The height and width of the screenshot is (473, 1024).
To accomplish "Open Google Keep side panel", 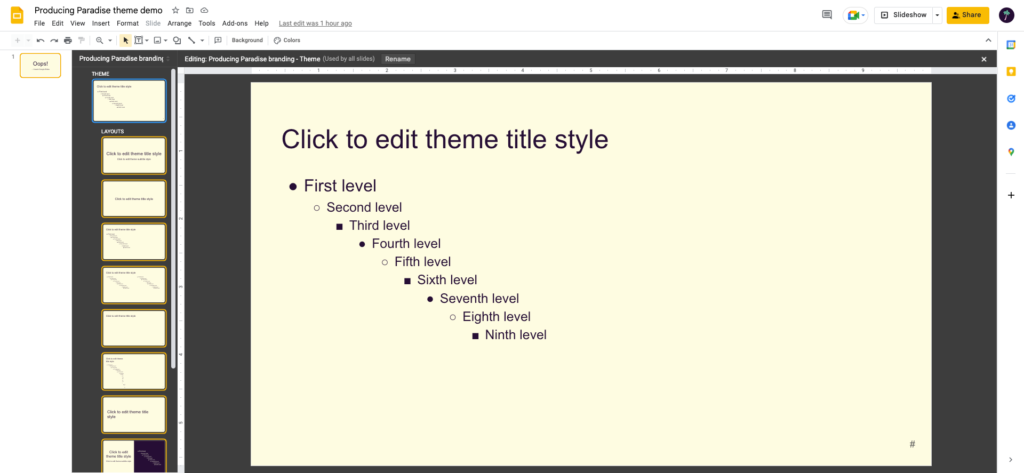I will pyautogui.click(x=1011, y=71).
